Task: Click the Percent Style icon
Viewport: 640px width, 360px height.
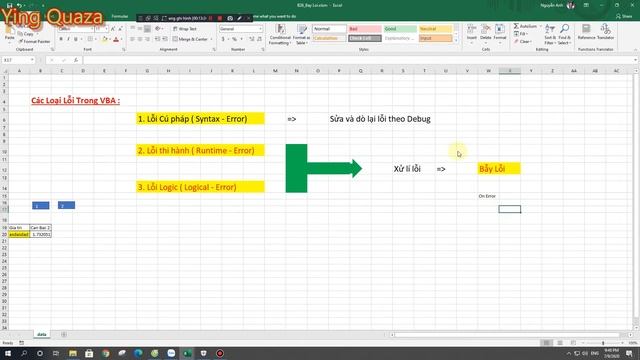Action: pos(234,39)
